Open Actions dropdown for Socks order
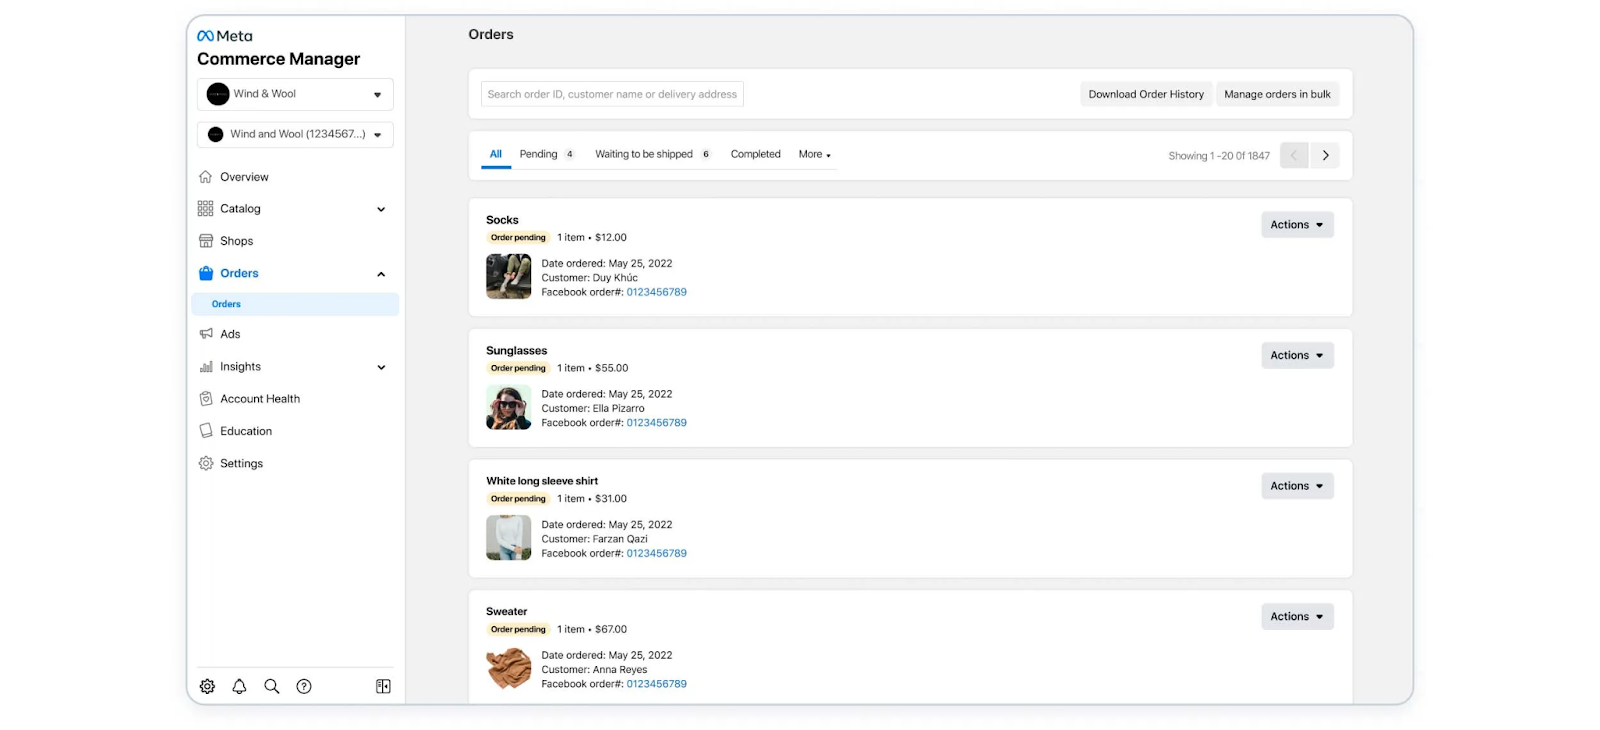This screenshot has height=730, width=1600. (x=1297, y=225)
